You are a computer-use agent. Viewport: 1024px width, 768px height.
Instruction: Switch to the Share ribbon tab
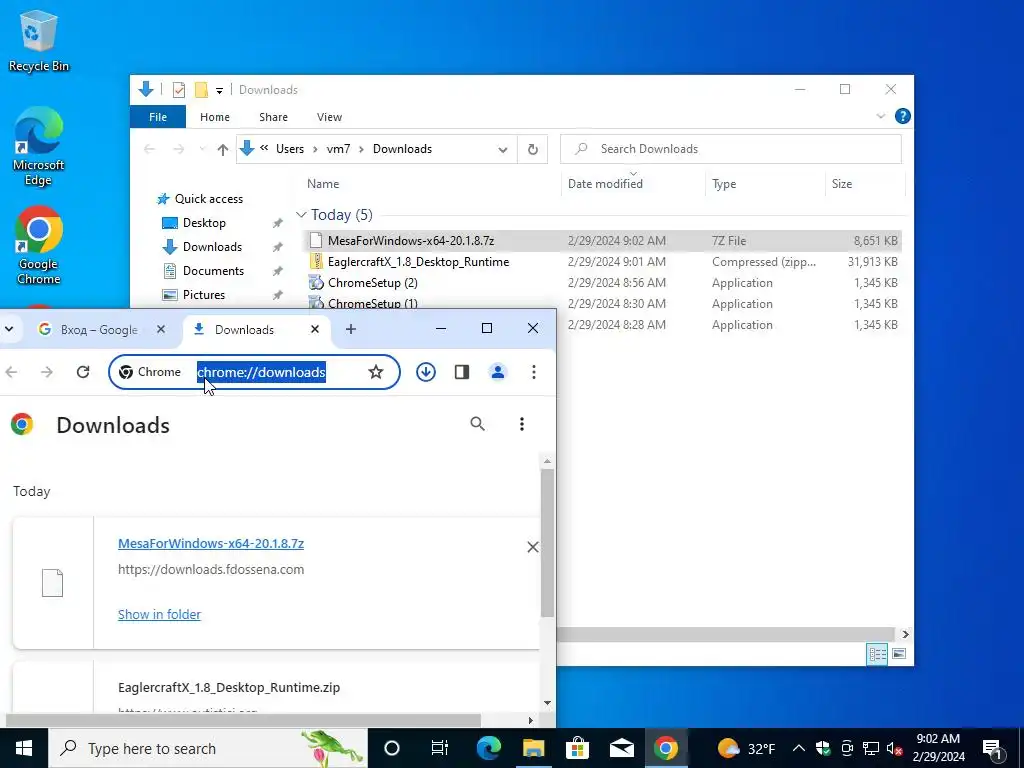tap(273, 117)
